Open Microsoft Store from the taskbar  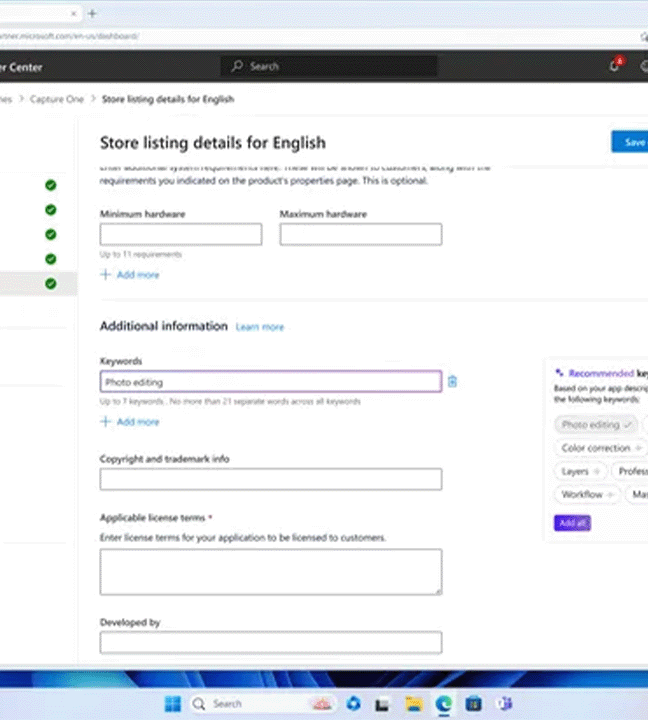473,703
